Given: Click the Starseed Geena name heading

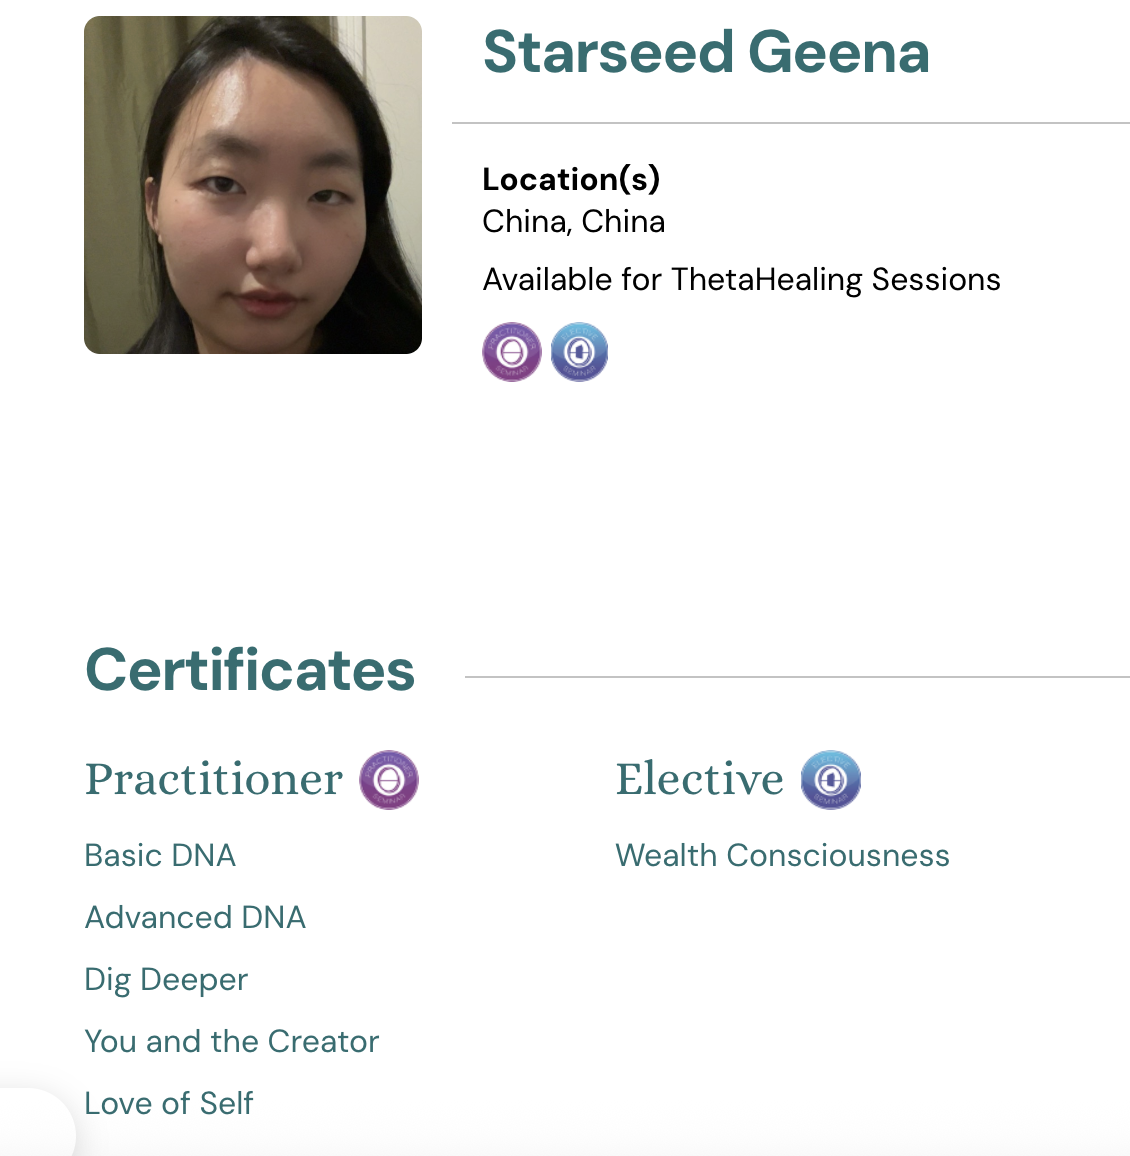Looking at the screenshot, I should (706, 53).
